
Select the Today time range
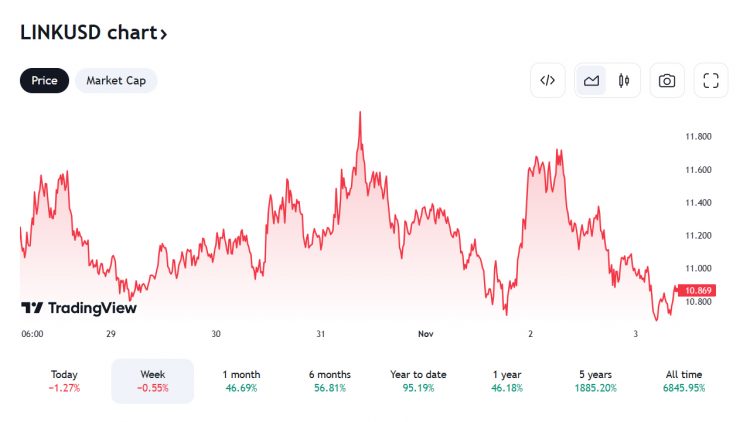click(x=64, y=381)
